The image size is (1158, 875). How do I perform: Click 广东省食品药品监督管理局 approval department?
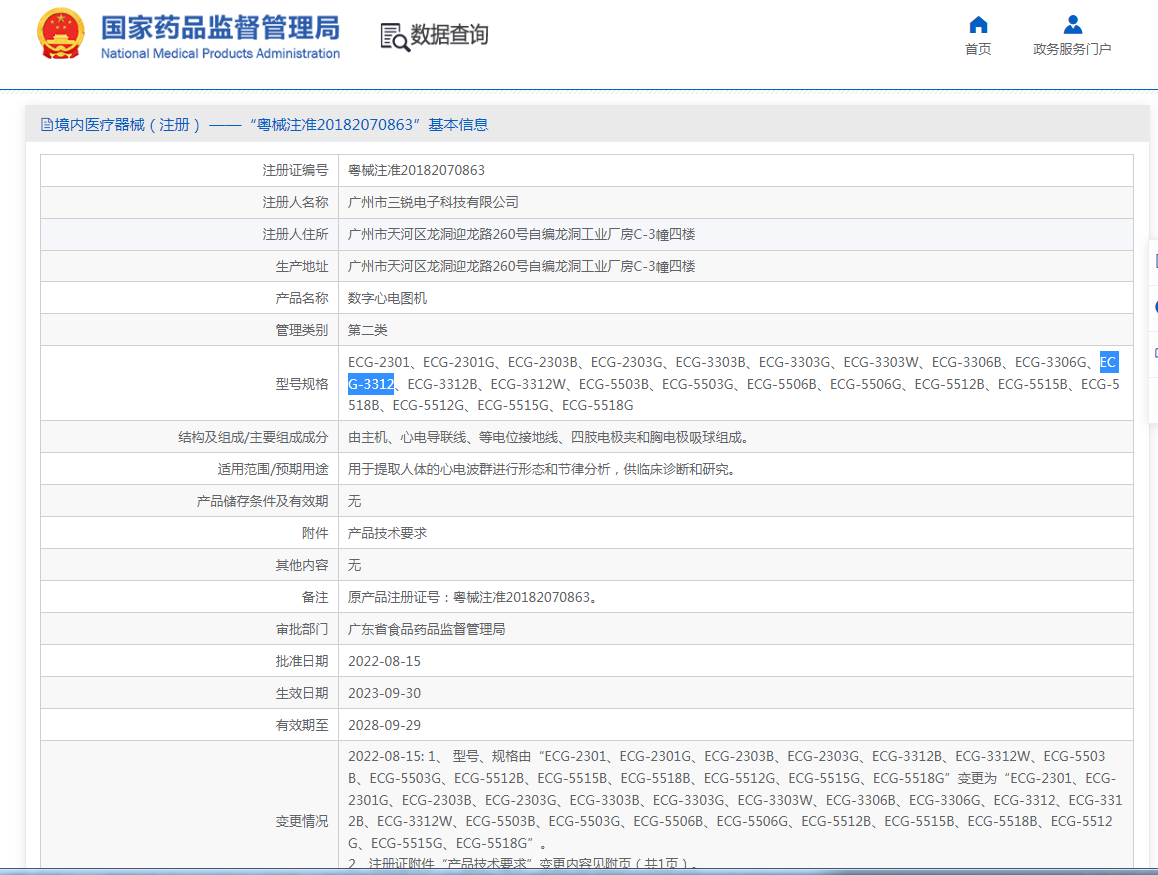427,629
